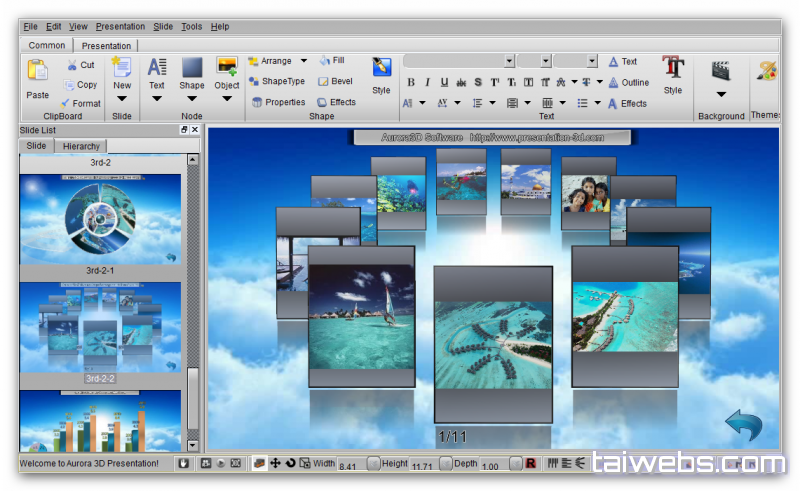Click the play presentation button
This screenshot has width=800, height=491.
[220, 463]
